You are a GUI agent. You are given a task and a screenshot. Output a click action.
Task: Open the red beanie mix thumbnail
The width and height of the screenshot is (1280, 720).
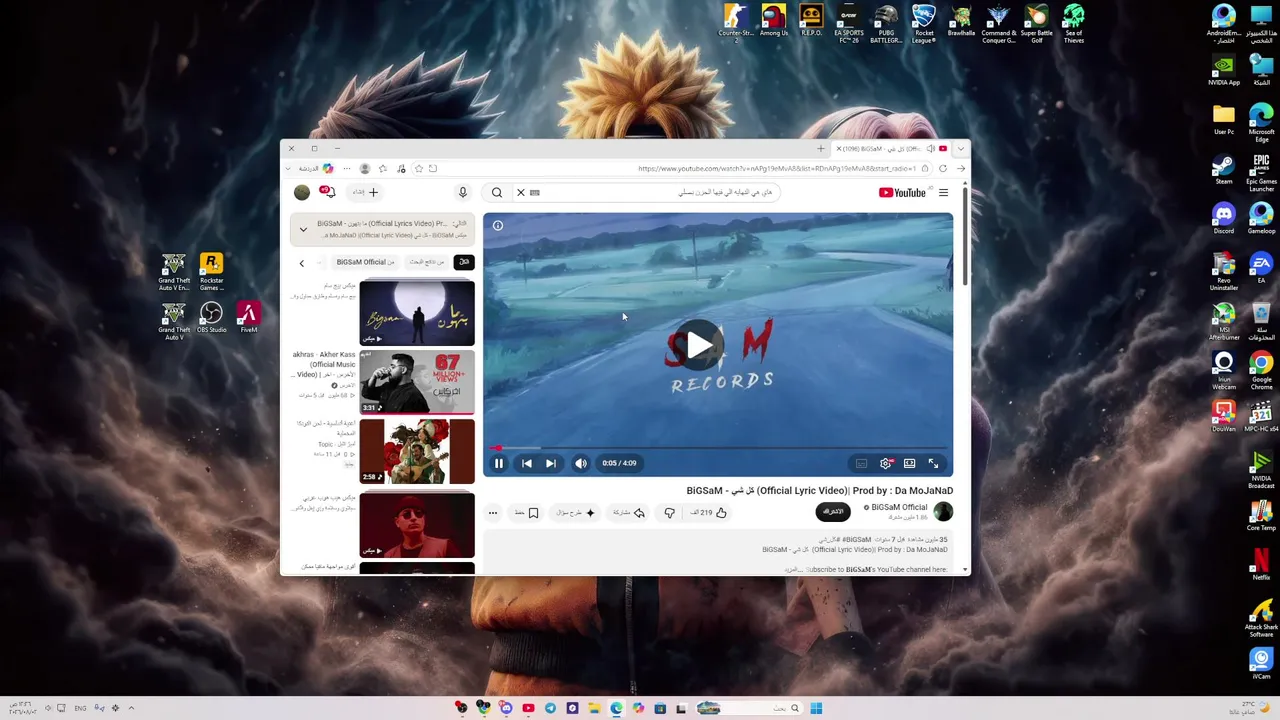pos(417,524)
